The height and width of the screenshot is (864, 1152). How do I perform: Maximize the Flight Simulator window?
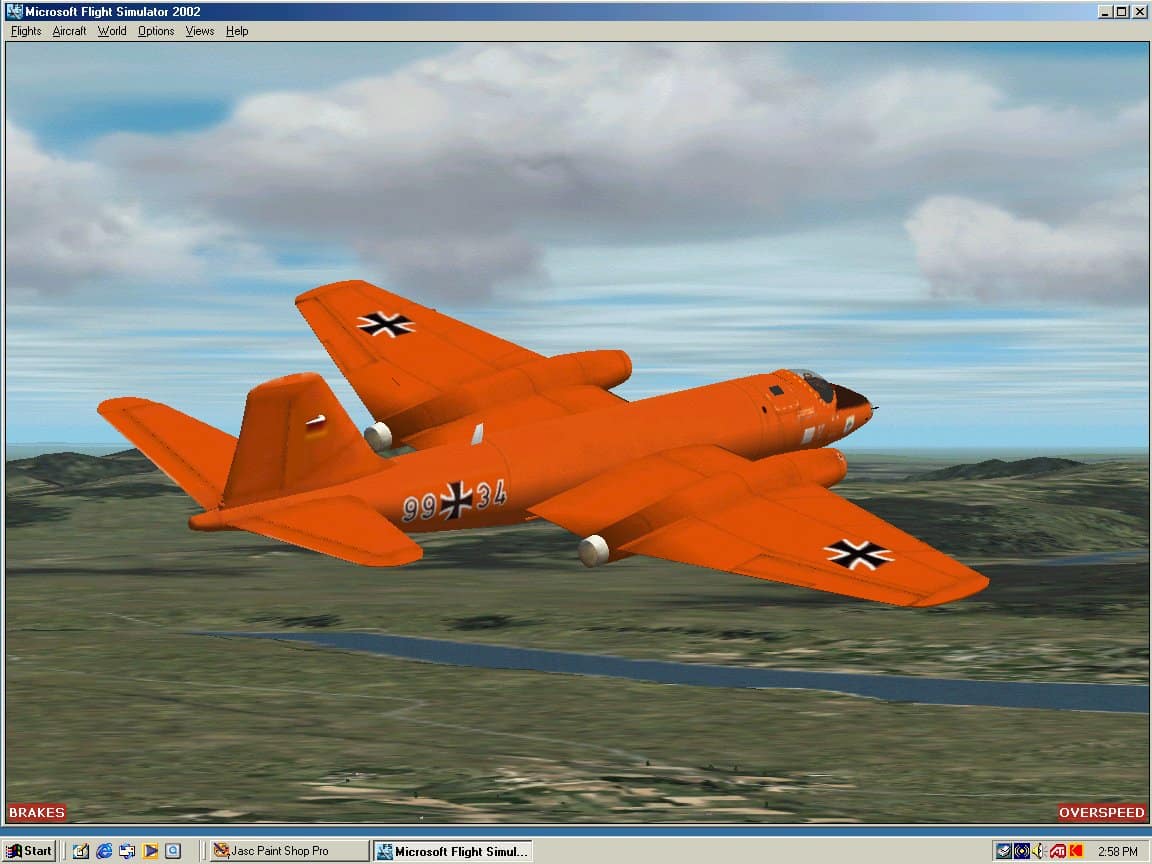(x=1122, y=12)
